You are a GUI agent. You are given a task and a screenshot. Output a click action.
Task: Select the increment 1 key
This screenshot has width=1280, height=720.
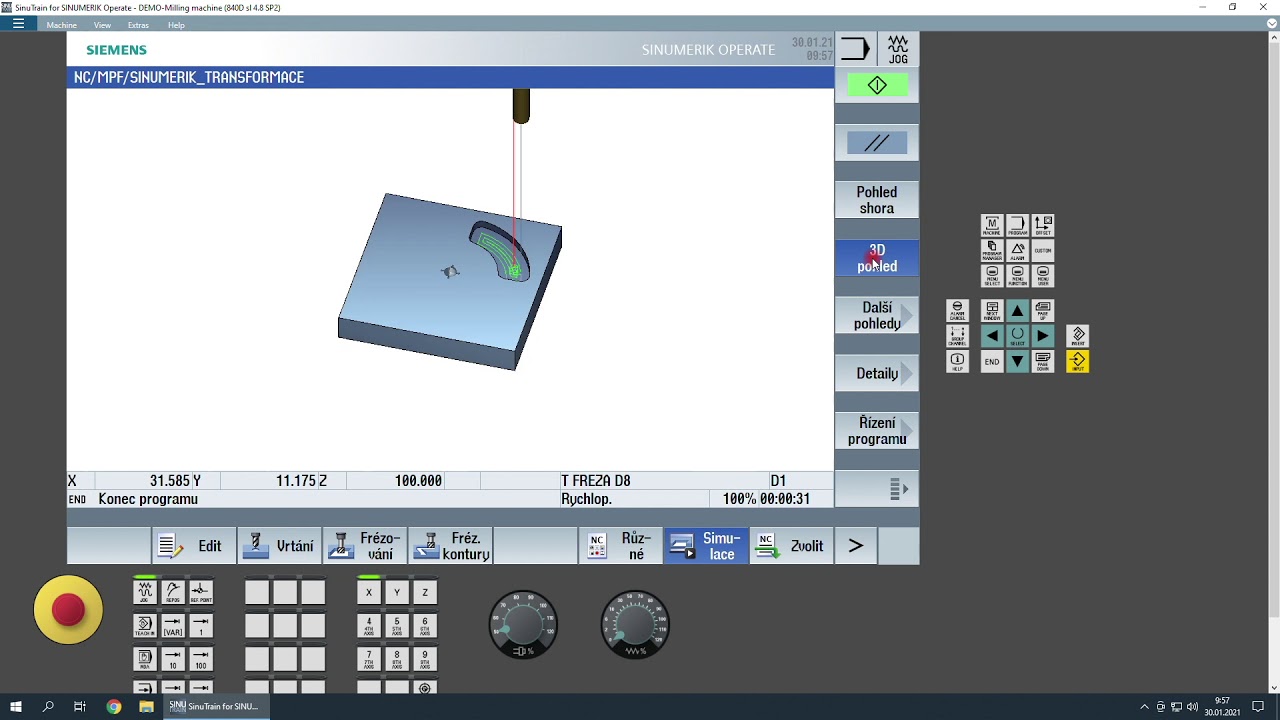pos(201,626)
